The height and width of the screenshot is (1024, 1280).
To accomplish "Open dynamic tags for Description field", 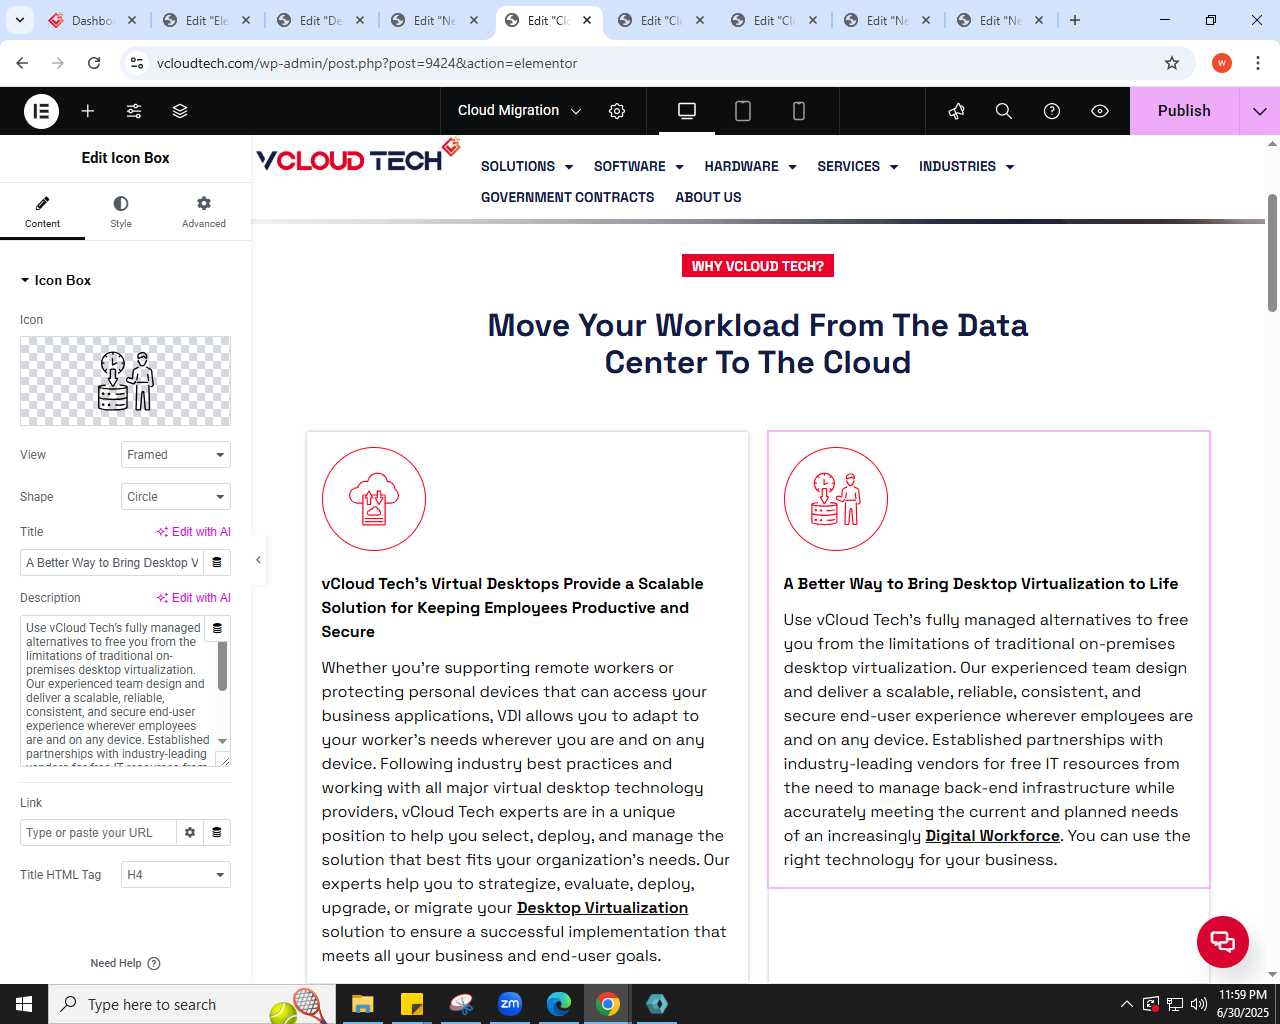I will coord(217,629).
